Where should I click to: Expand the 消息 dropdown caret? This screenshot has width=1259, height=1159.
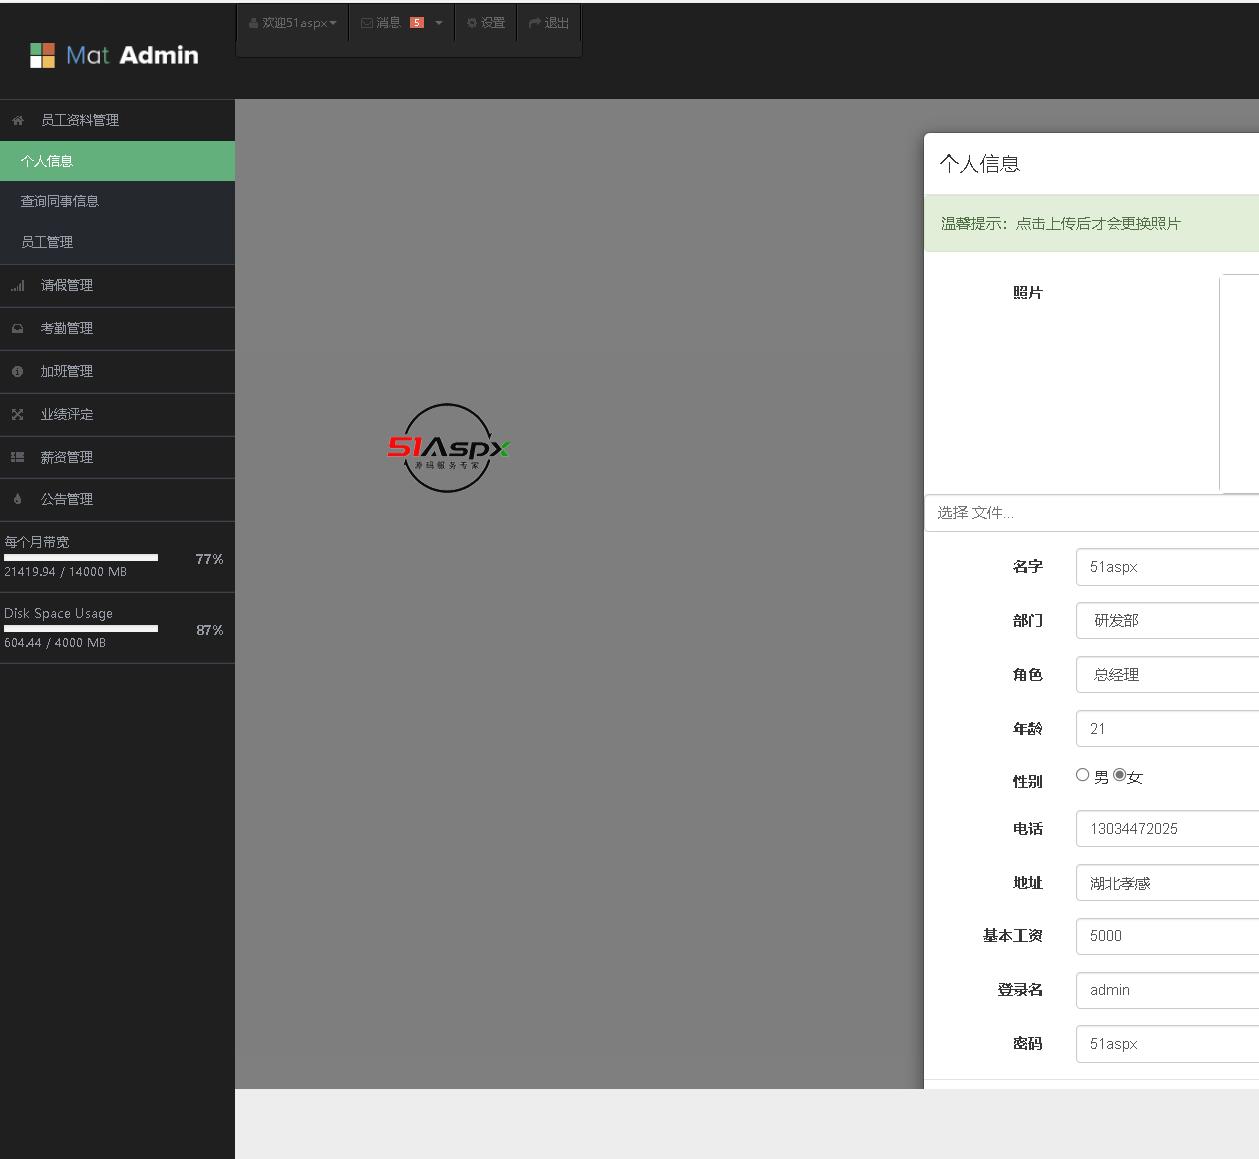(438, 23)
